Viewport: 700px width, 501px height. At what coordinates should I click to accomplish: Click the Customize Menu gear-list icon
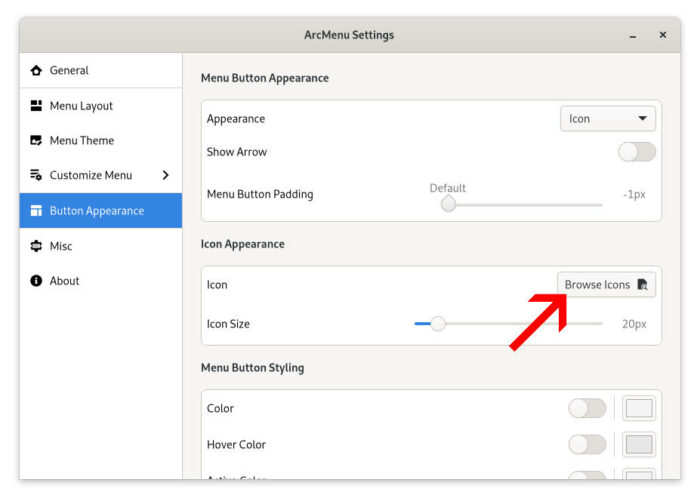click(x=36, y=175)
